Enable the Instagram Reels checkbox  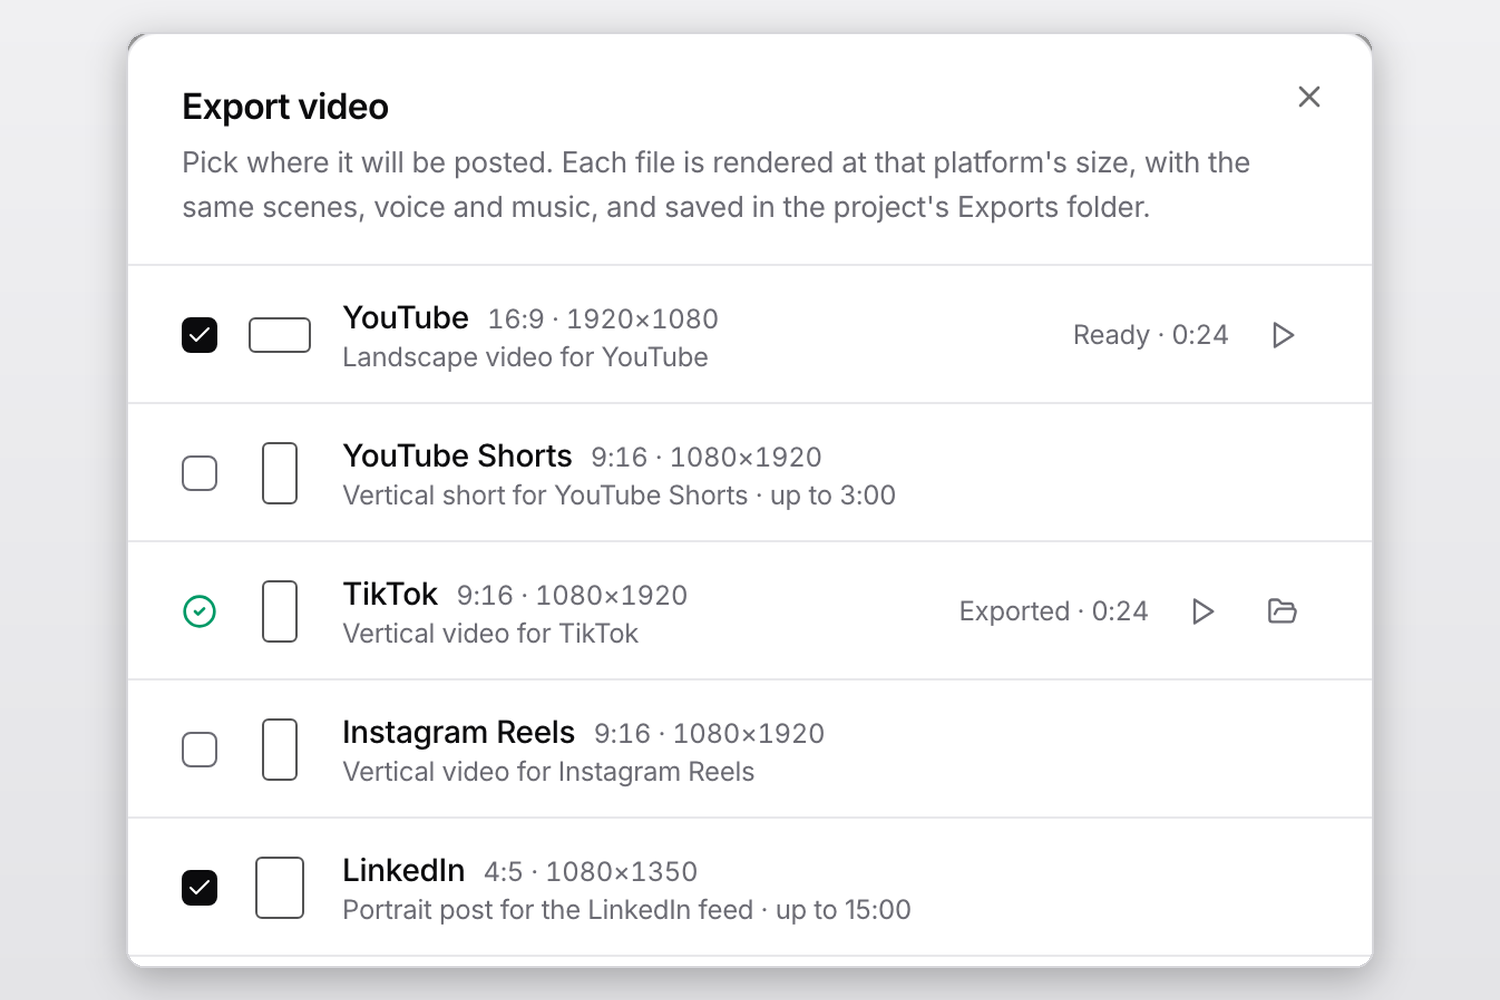click(x=200, y=749)
